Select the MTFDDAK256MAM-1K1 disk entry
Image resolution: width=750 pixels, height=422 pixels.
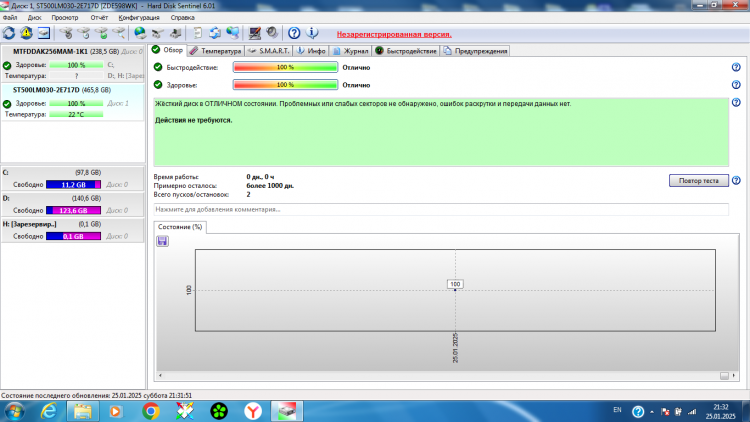coord(73,64)
